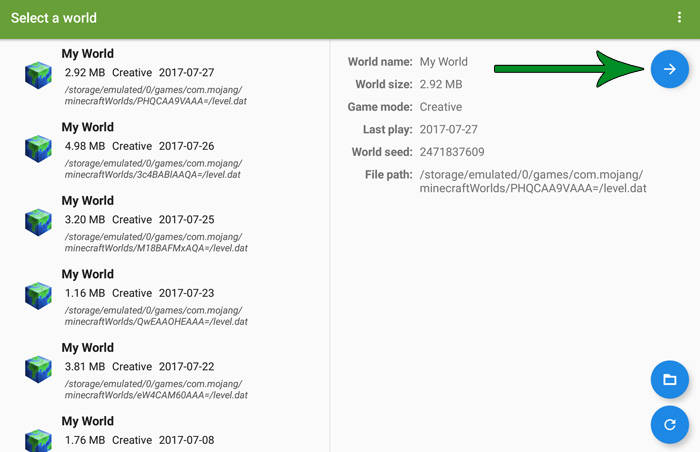Click the World name value in details panel
Screen dimensions: 700x452
coord(443,62)
